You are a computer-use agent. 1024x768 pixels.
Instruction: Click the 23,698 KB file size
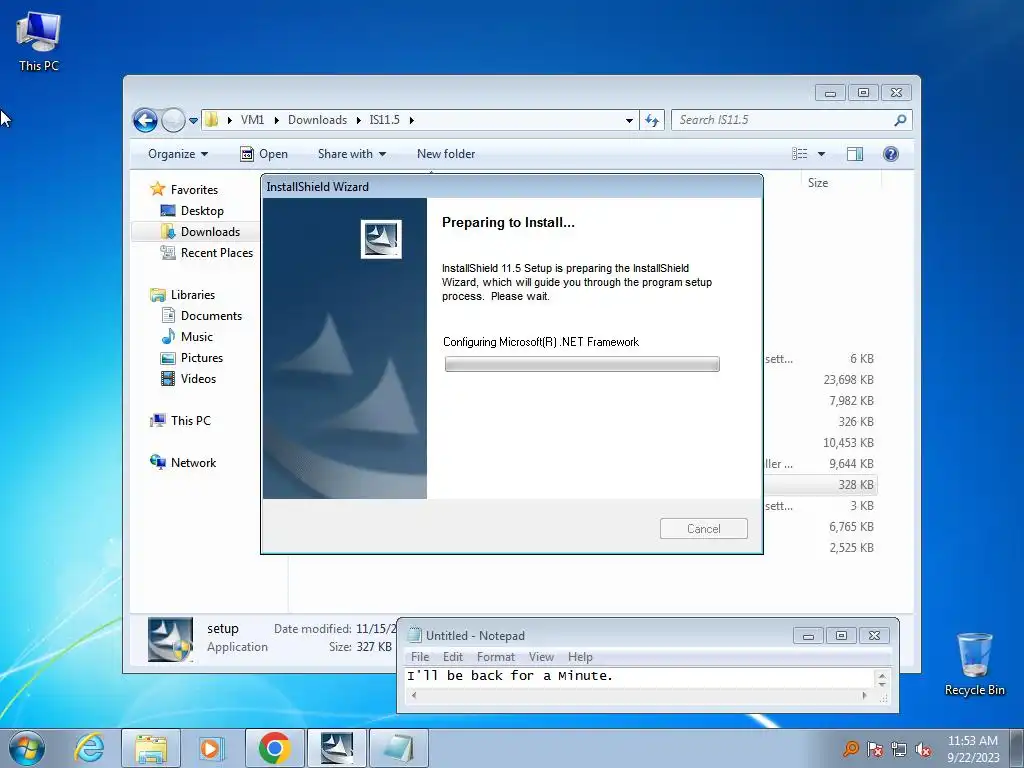848,380
